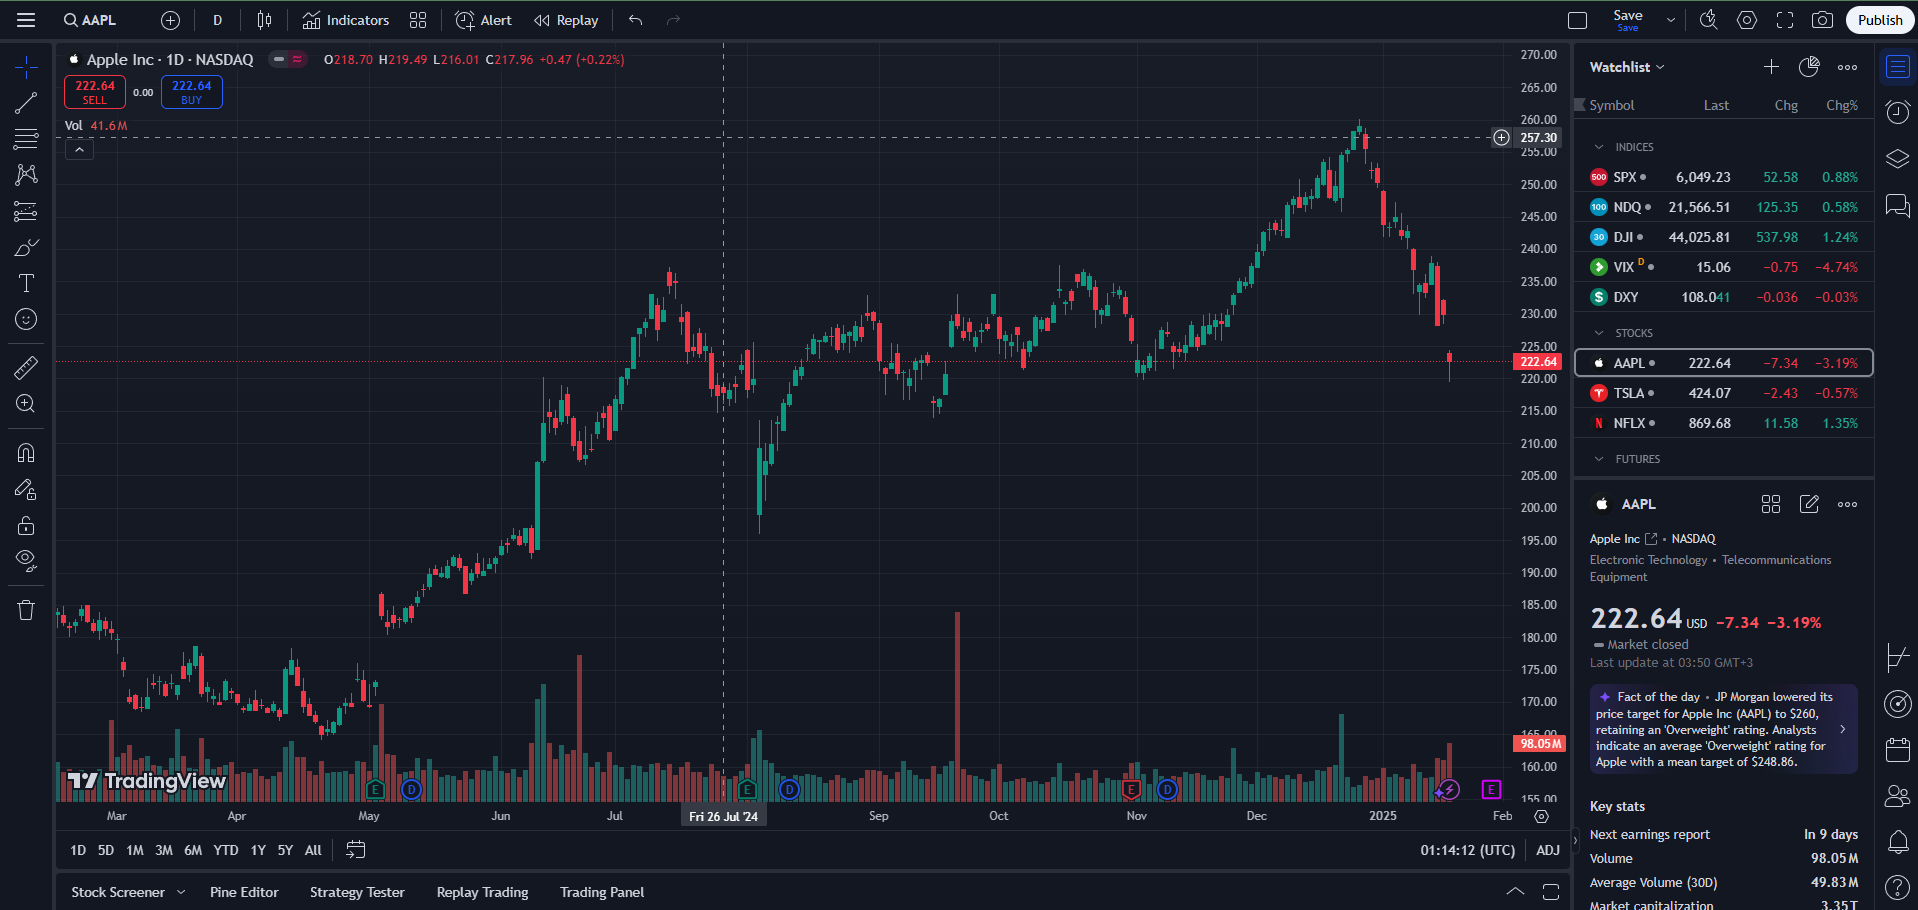Click the Publish button

click(1879, 20)
